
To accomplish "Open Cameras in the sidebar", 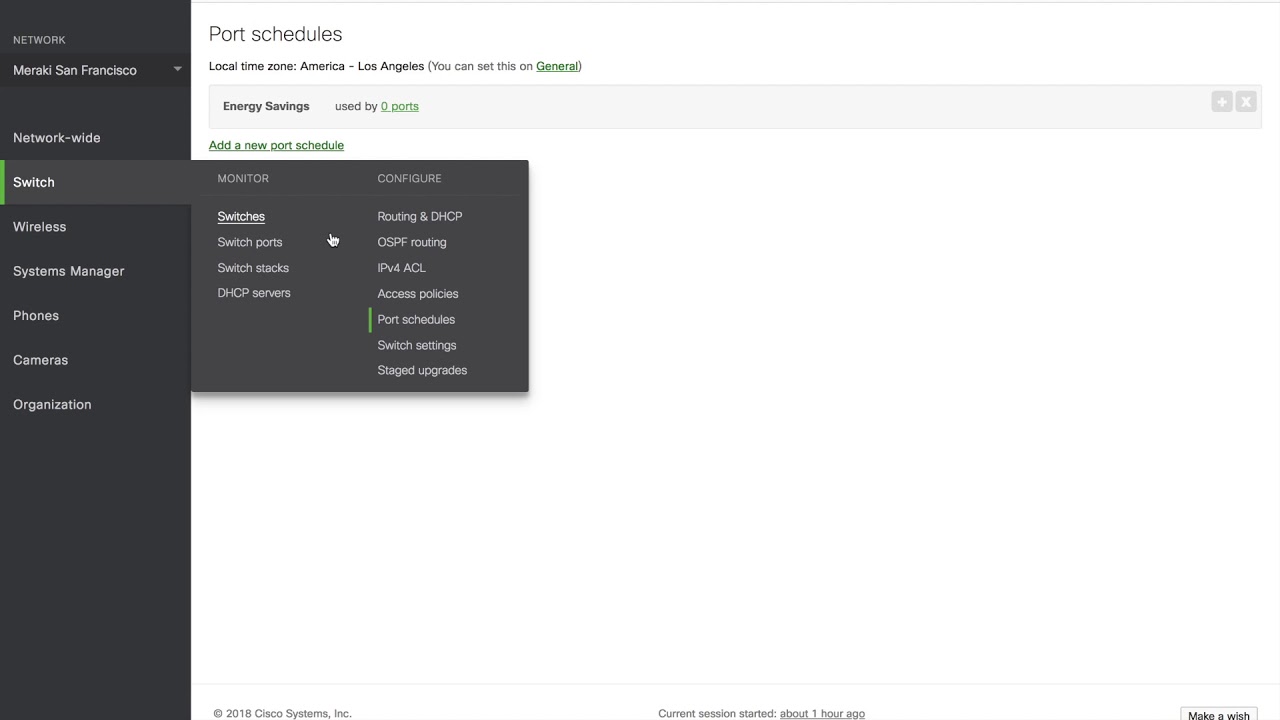I will [41, 360].
